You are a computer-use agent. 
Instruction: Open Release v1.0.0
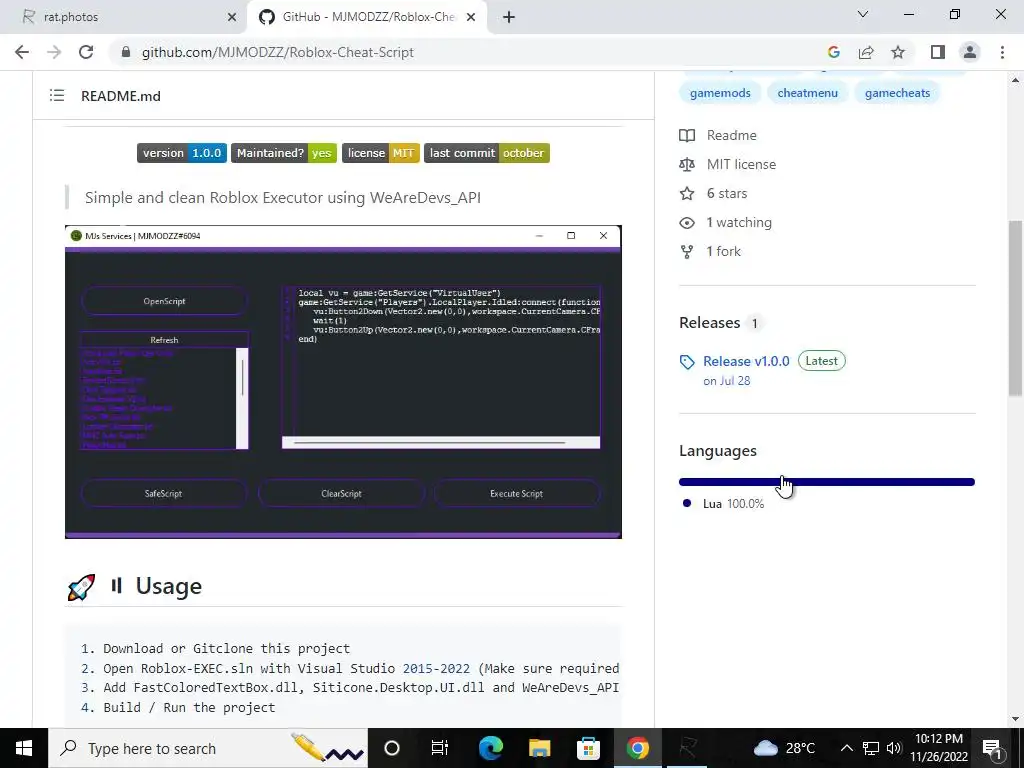click(746, 361)
